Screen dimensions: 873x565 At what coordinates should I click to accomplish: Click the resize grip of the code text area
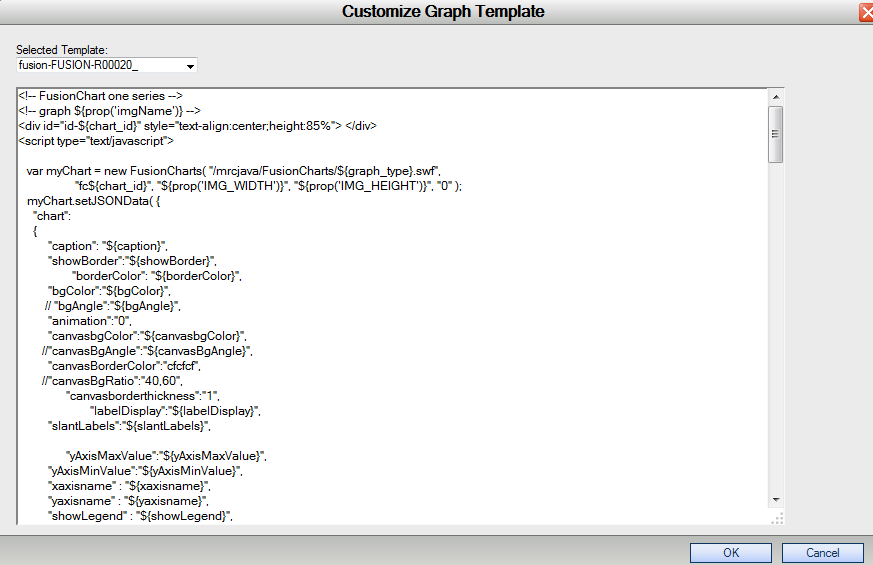[x=777, y=518]
